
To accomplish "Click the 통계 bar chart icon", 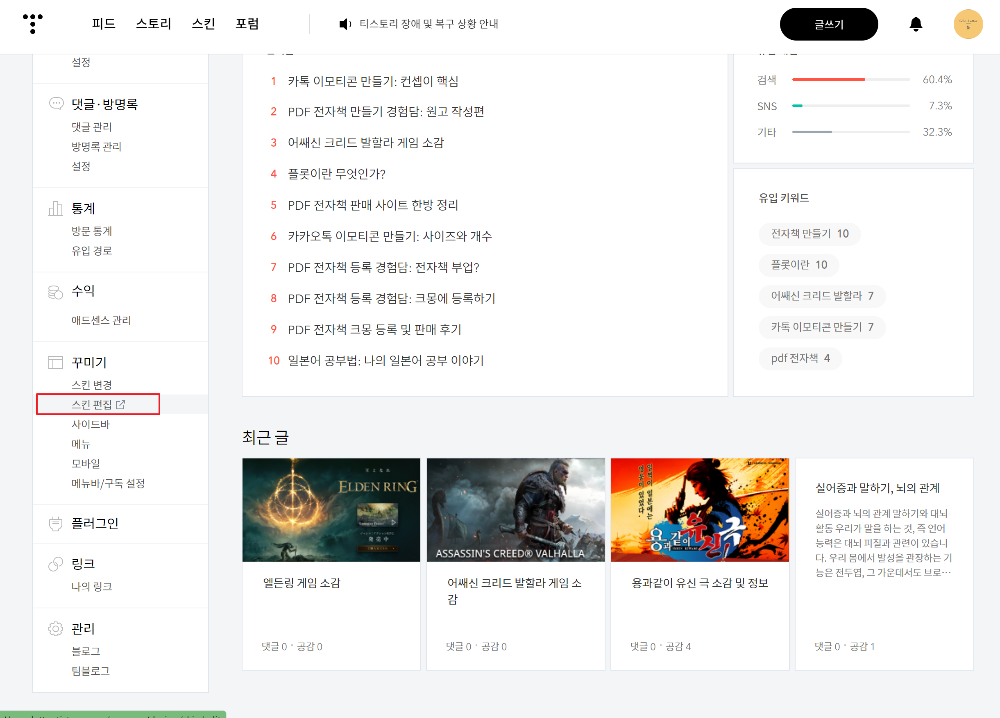I will [x=55, y=208].
